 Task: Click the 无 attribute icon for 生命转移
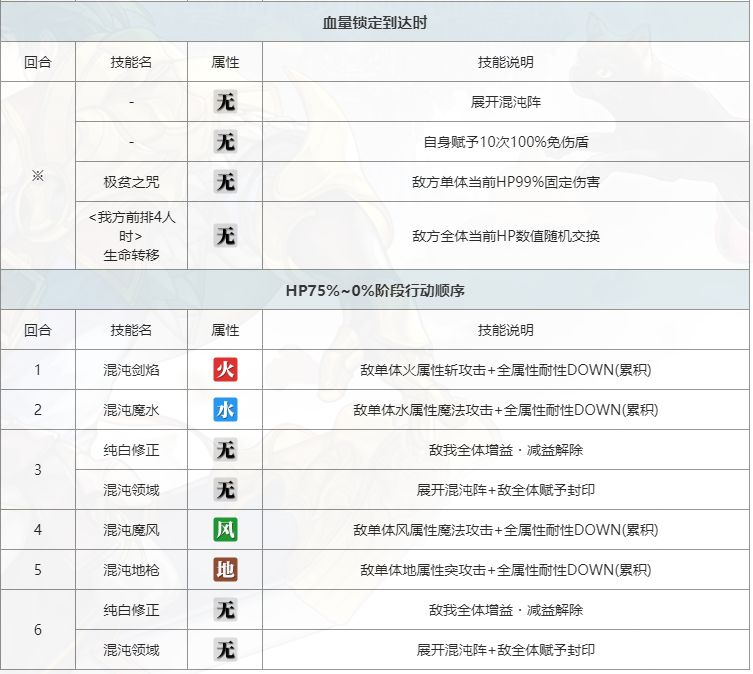coord(225,236)
